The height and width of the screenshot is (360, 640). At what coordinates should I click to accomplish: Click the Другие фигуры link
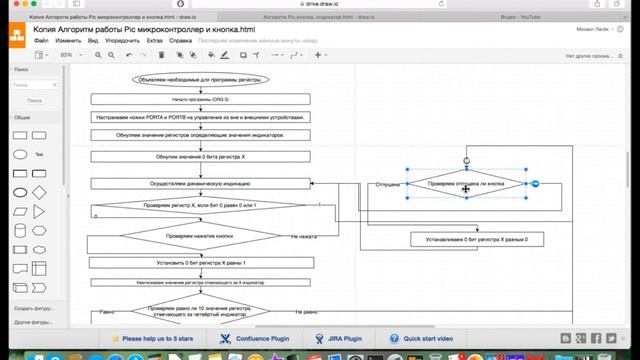pyautogui.click(x=33, y=322)
